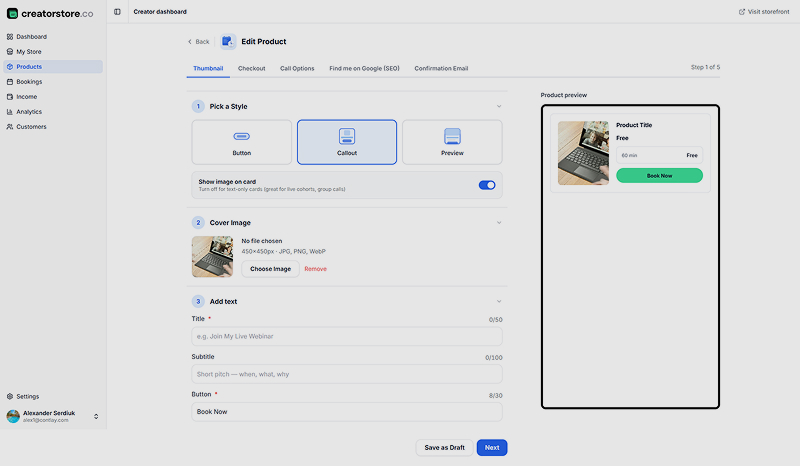This screenshot has height=466, width=800.
Task: Collapse the Pick a Style section
Action: coord(499,107)
